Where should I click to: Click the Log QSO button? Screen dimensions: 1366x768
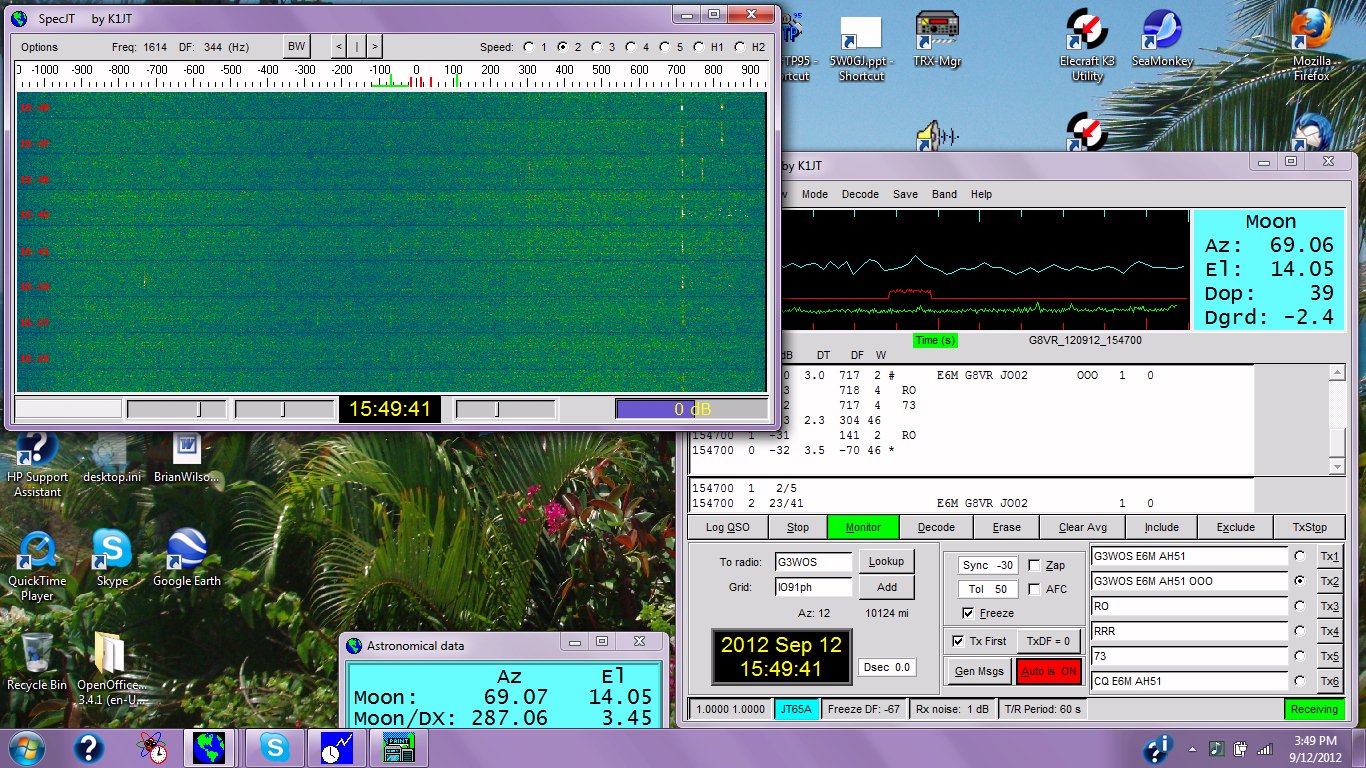727,527
